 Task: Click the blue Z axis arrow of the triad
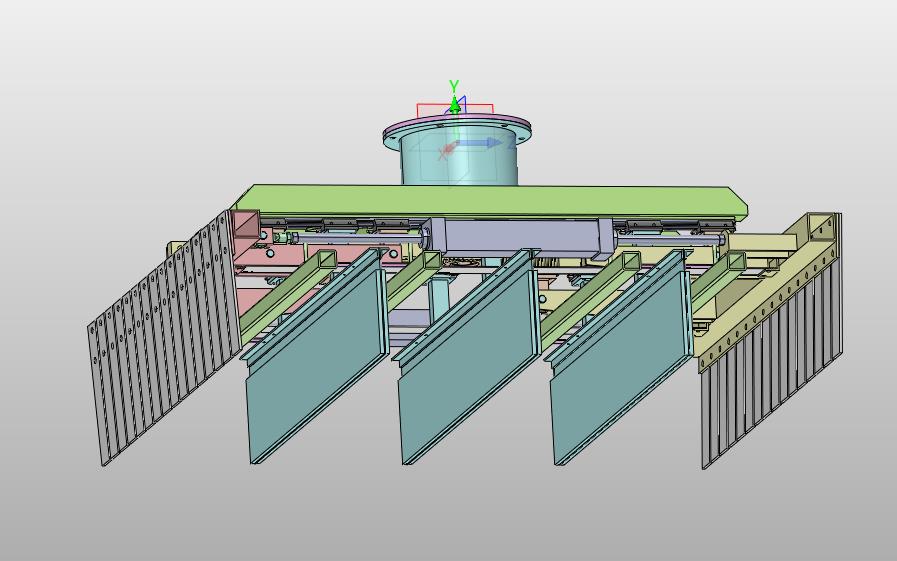pos(481,143)
